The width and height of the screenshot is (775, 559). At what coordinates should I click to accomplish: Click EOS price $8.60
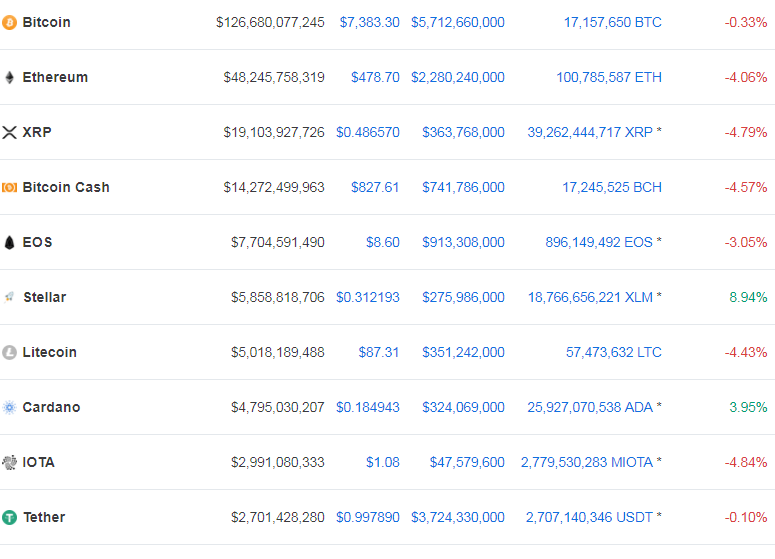pyautogui.click(x=383, y=242)
